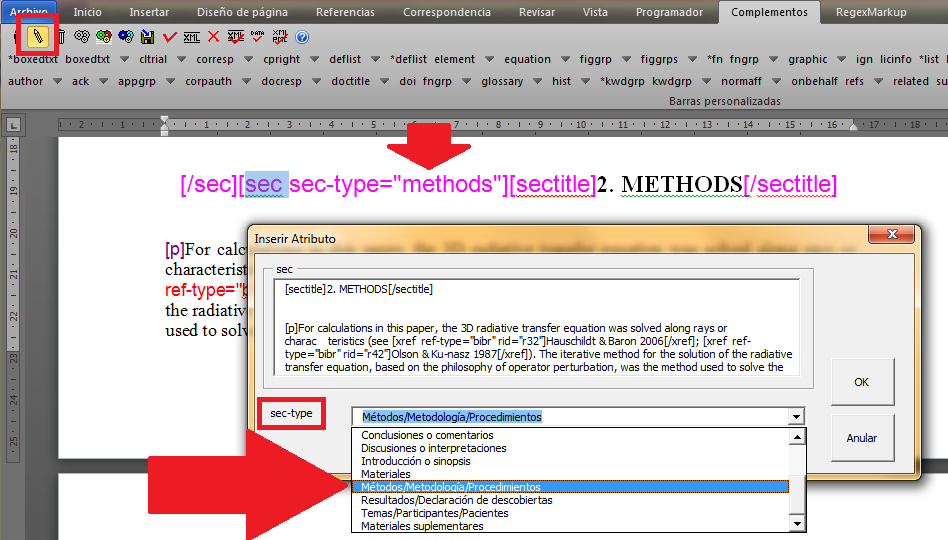Screen dimensions: 948x540
Task: Switch to the Referencias ribbon tab
Action: click(345, 12)
